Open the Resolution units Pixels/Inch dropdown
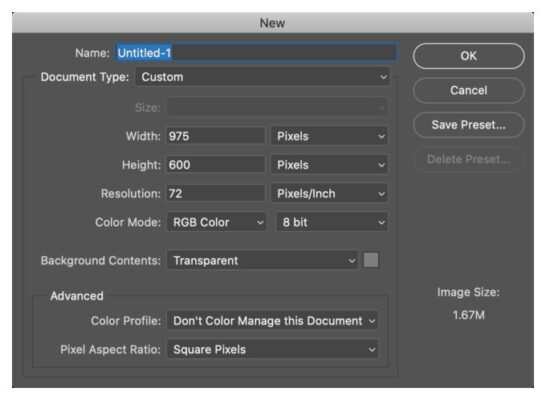 (329, 194)
